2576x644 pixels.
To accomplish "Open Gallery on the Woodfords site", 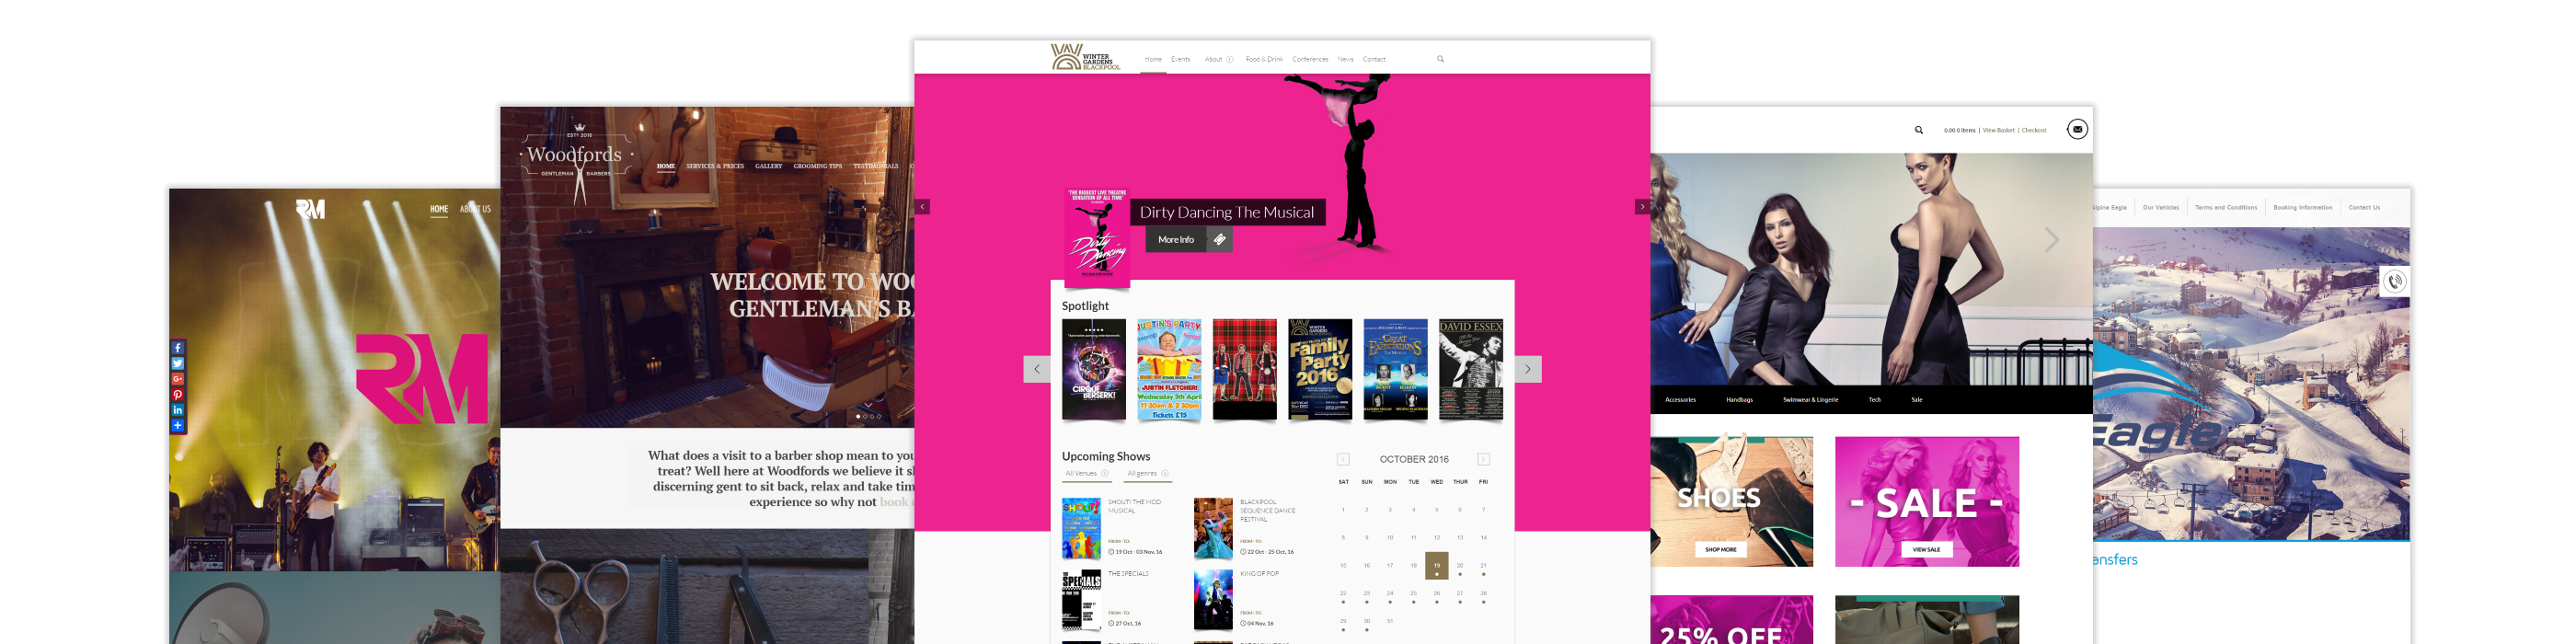I will 769,166.
